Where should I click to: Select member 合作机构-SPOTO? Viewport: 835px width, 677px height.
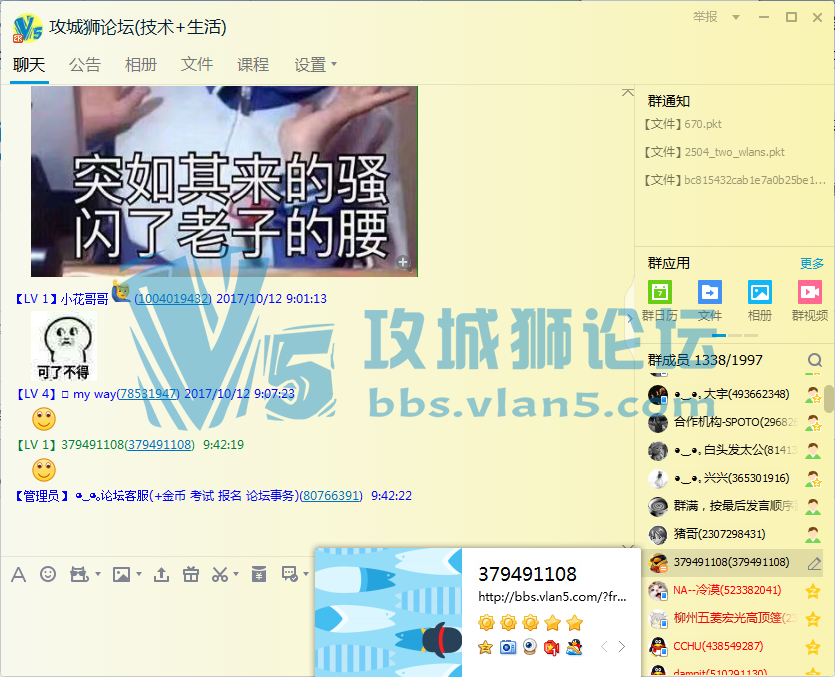click(x=734, y=422)
